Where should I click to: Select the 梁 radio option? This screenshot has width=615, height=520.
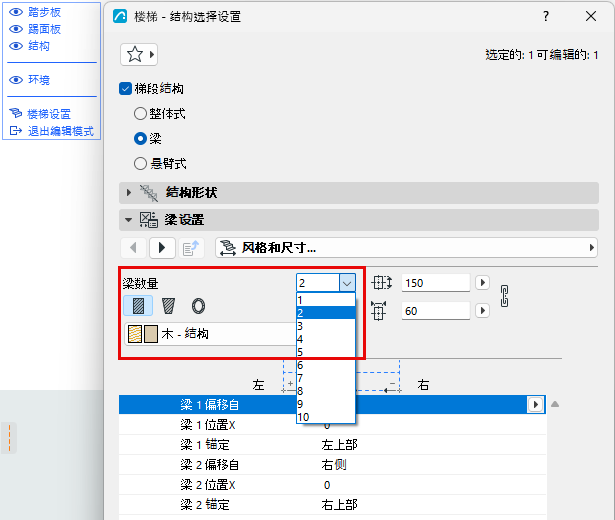(140, 139)
